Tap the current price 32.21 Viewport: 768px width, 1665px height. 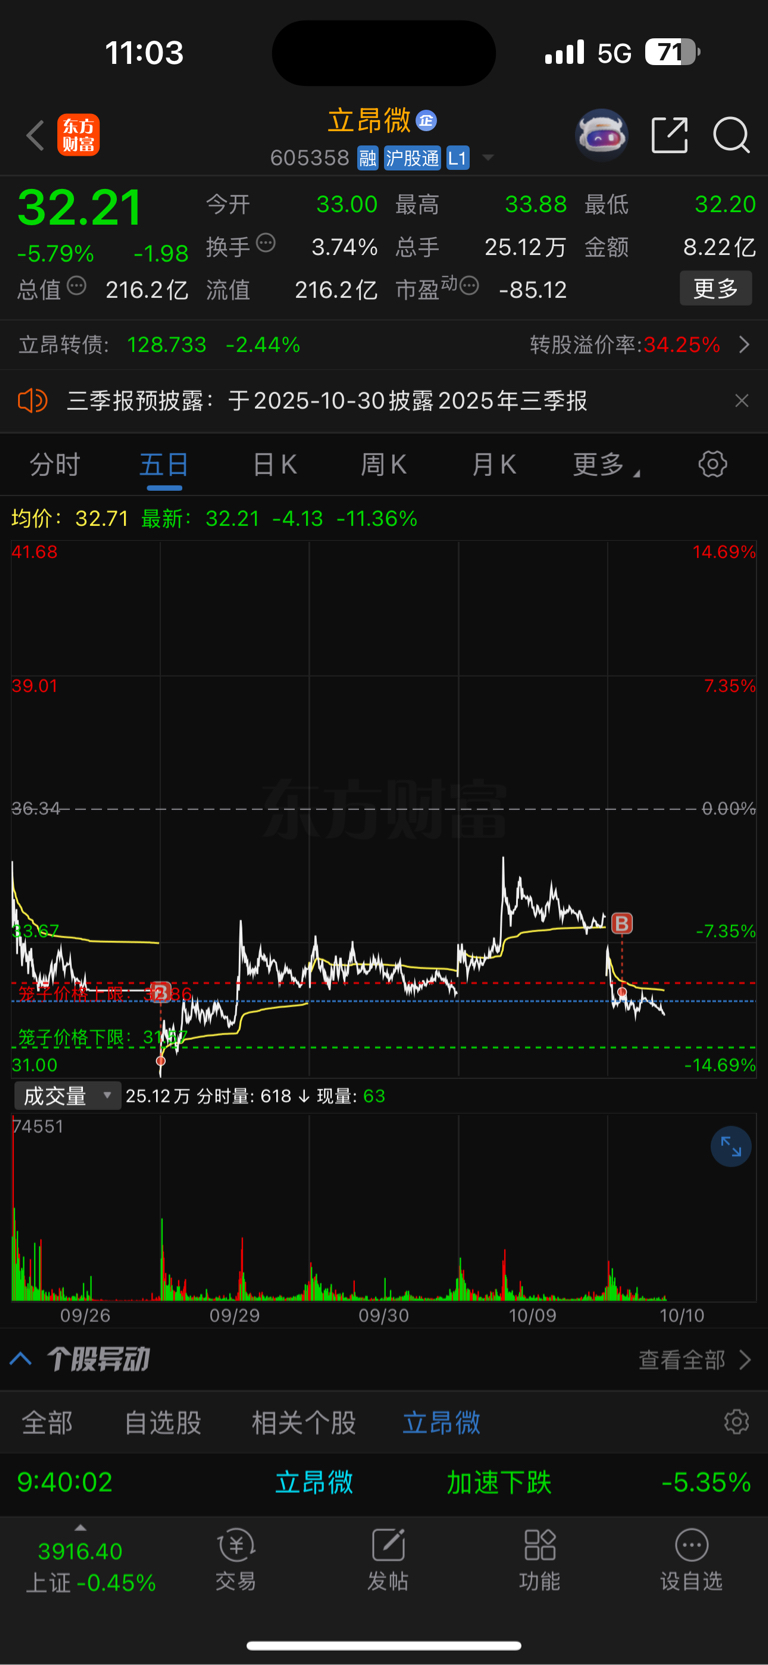pos(80,208)
